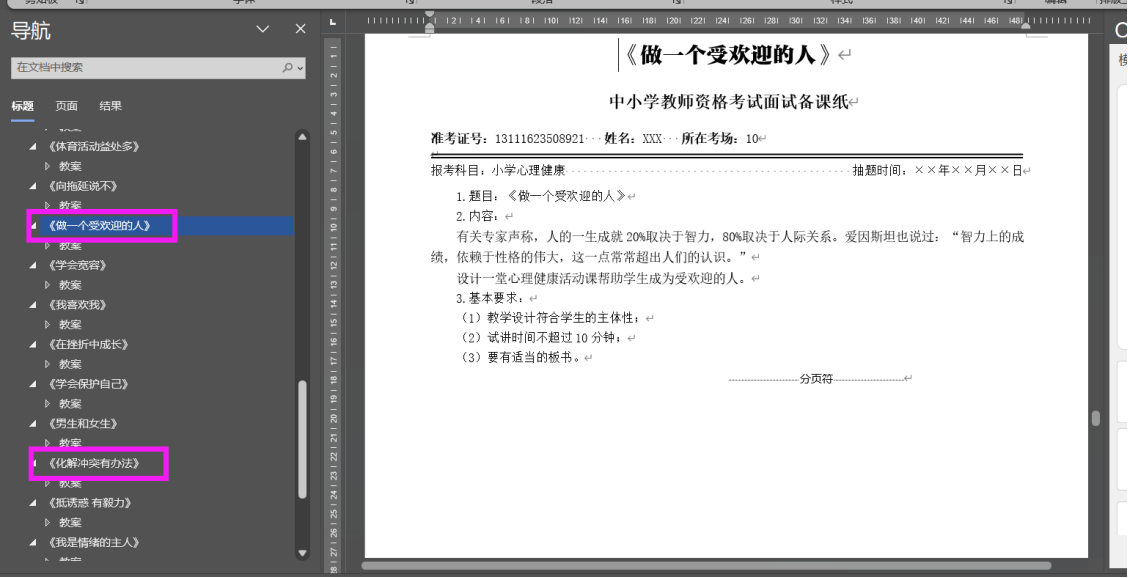Click the search magnifier icon in navigation pane
The width and height of the screenshot is (1128, 578).
(287, 68)
